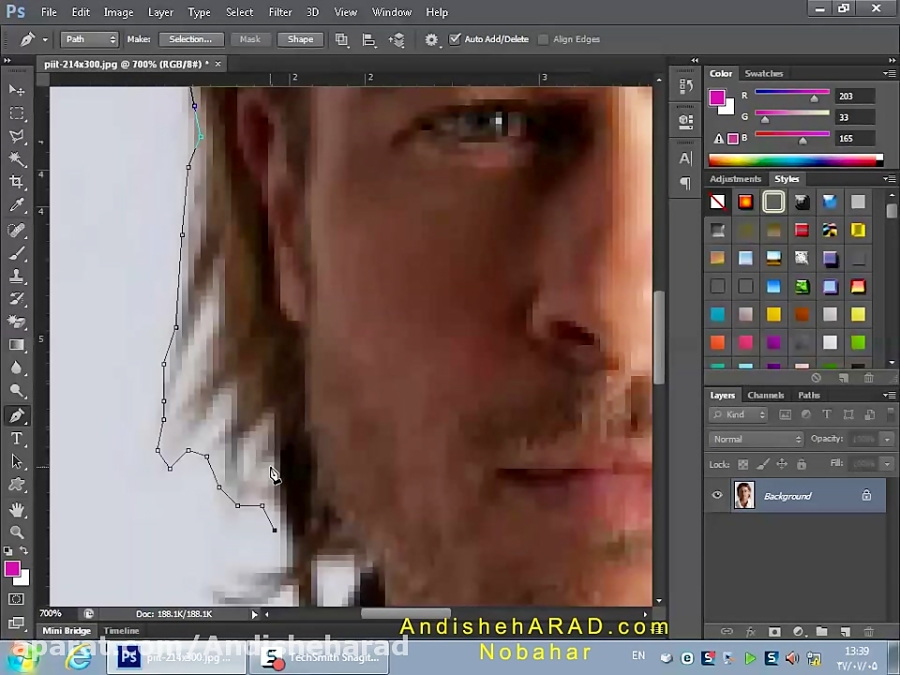Click the R value field 203
900x675 pixels.
[855, 96]
